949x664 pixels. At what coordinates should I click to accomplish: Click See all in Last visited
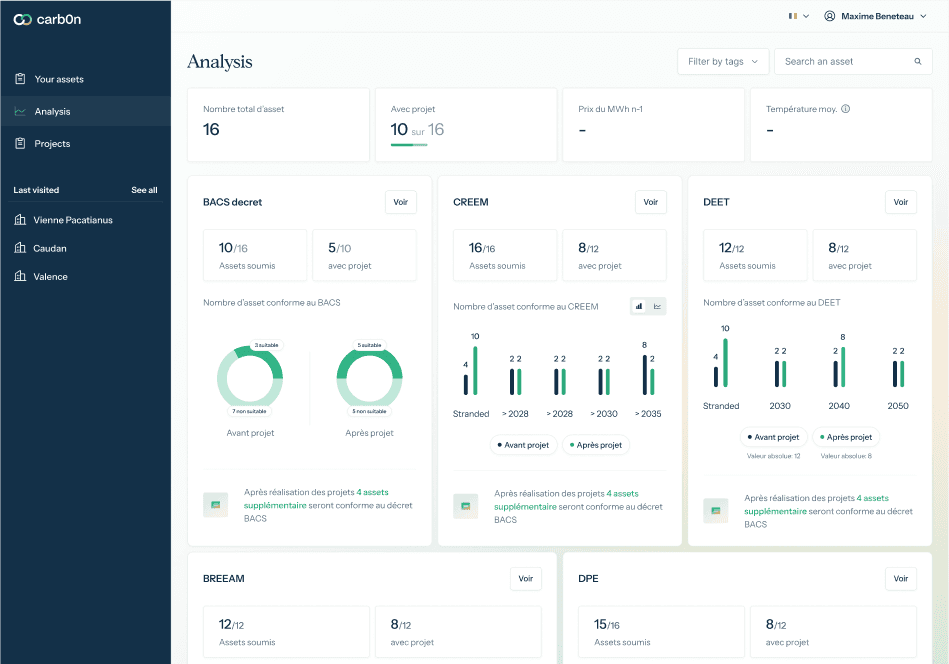tap(144, 190)
